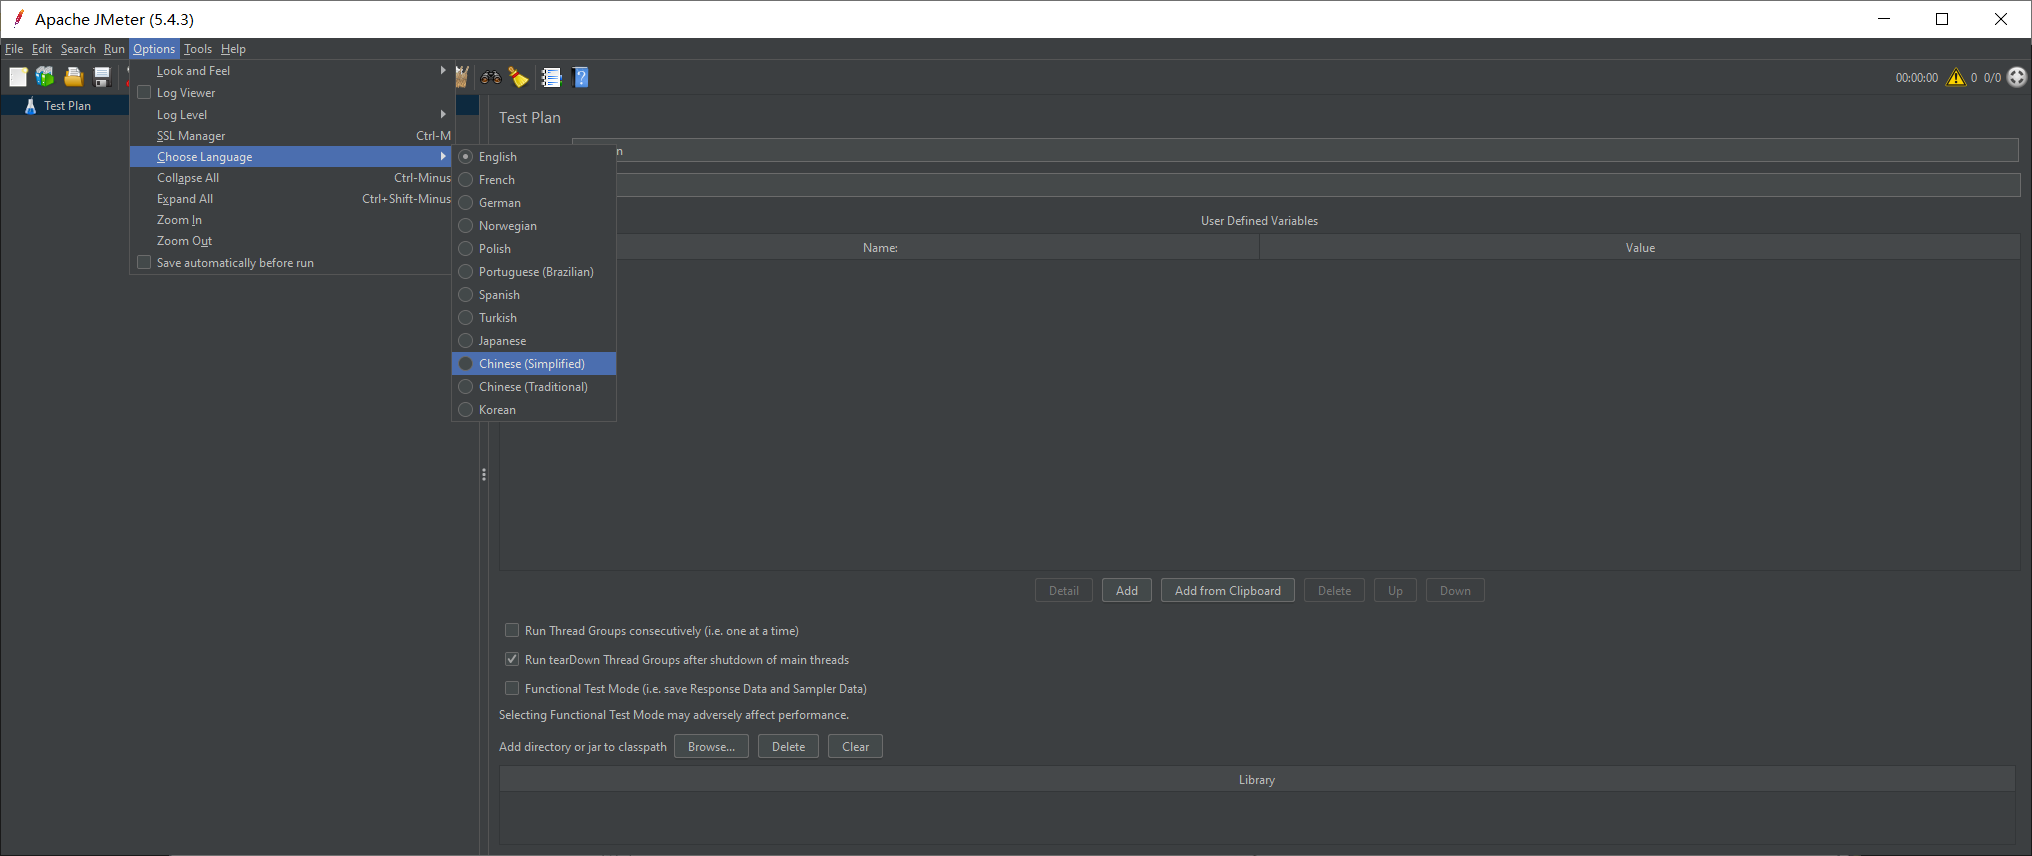This screenshot has height=856, width=2032.
Task: Select Portuguese (Brazilian) language option
Action: 534,272
